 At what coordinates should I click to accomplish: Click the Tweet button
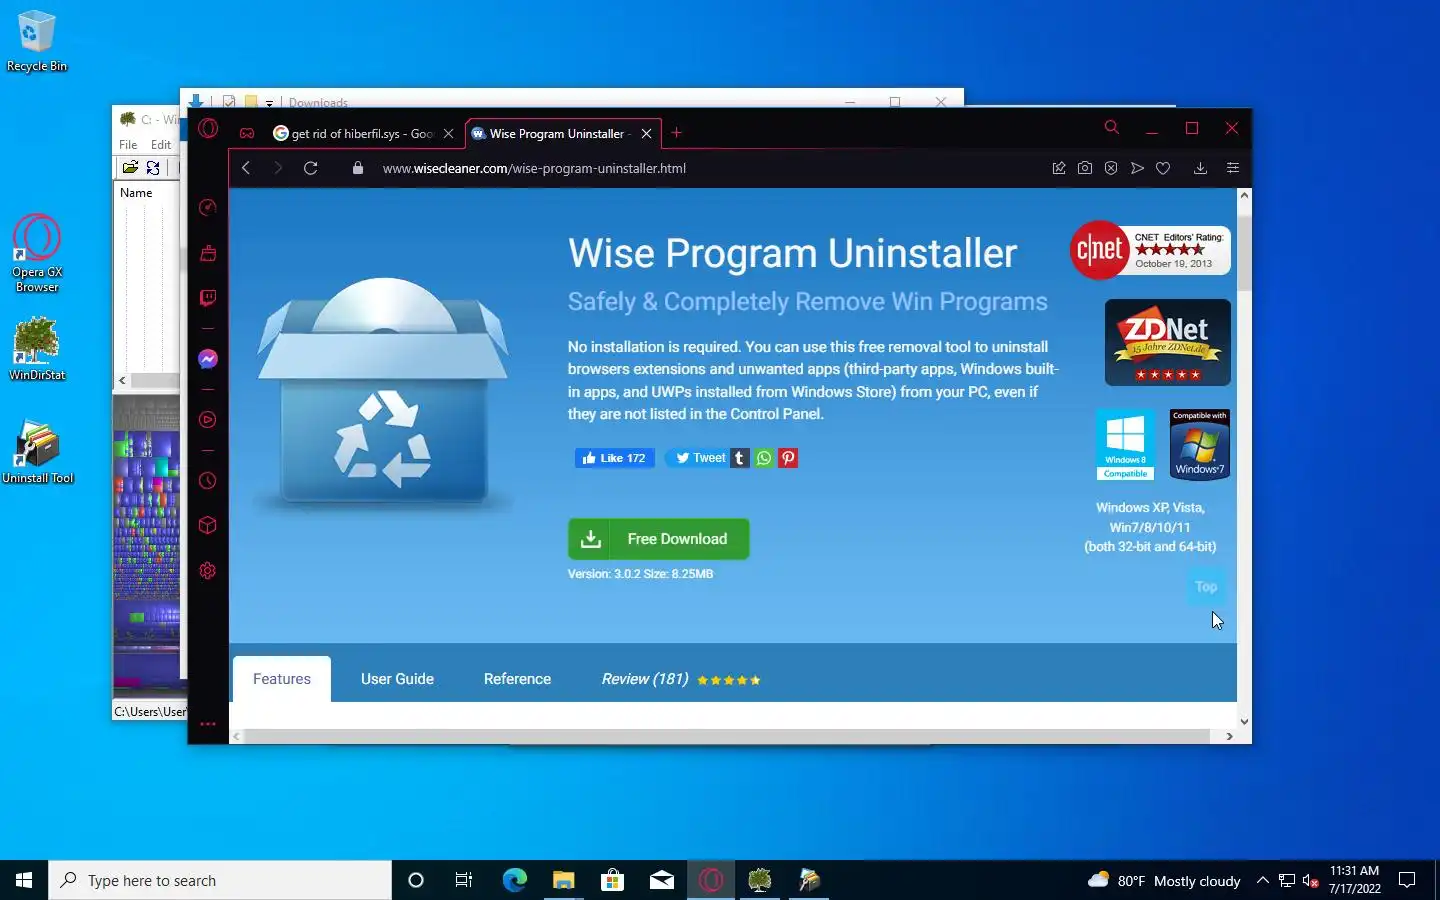coord(698,458)
